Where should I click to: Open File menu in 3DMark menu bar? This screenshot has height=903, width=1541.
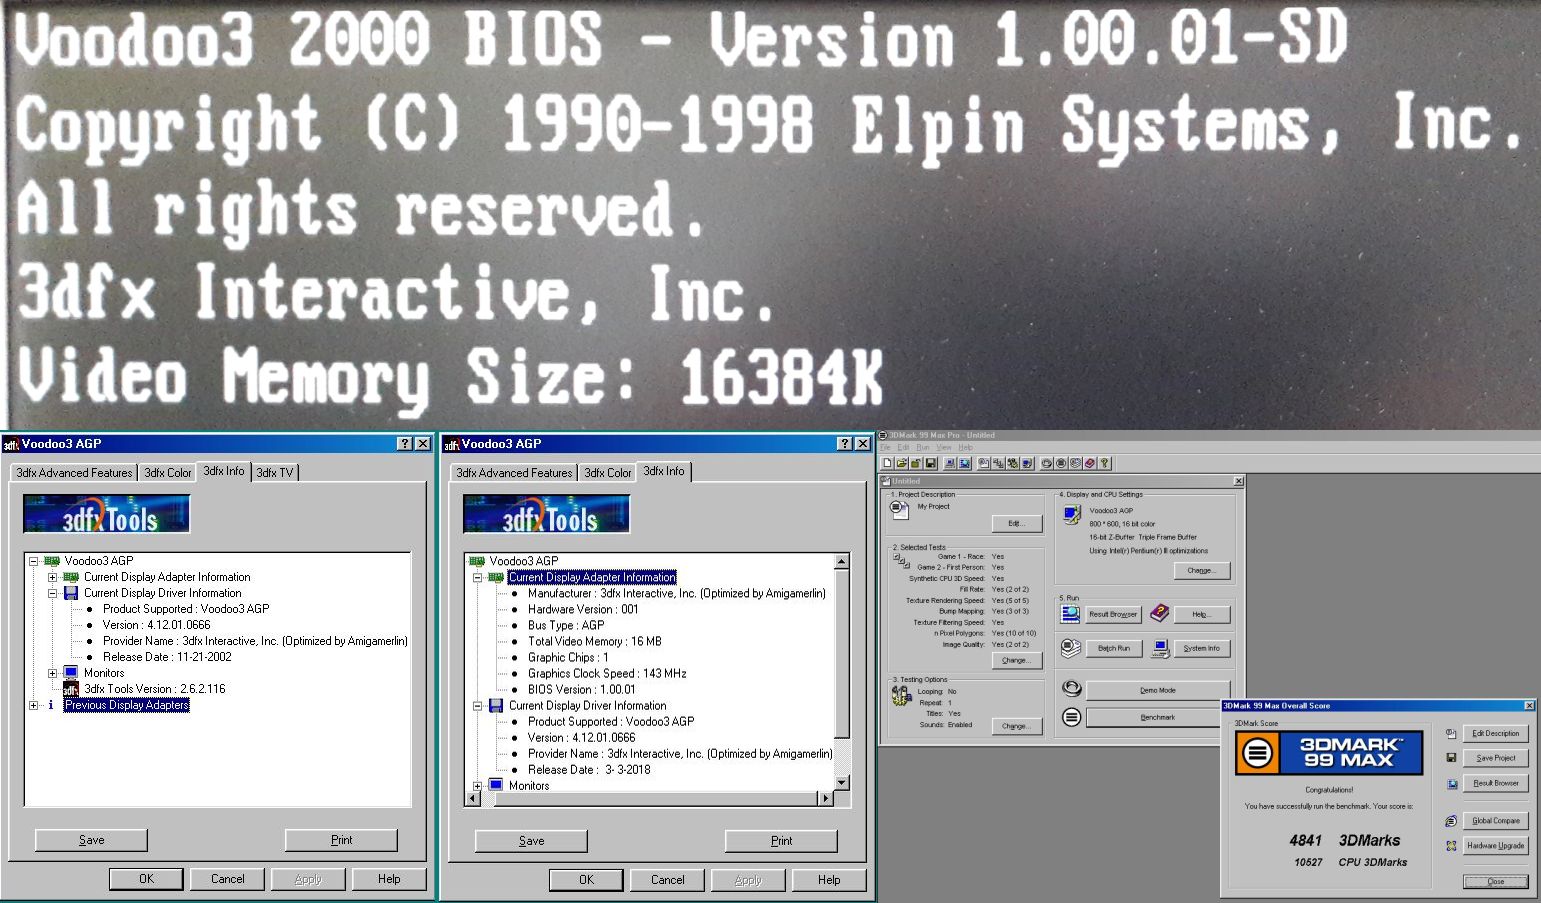pyautogui.click(x=885, y=447)
